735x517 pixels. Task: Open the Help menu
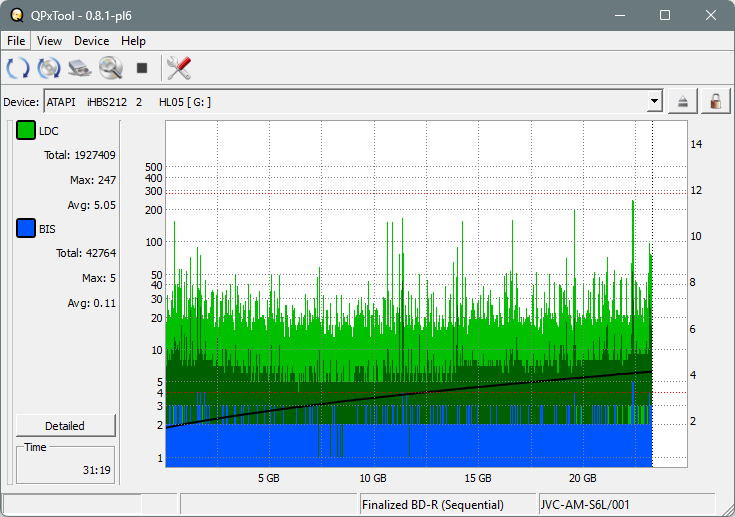tap(133, 41)
